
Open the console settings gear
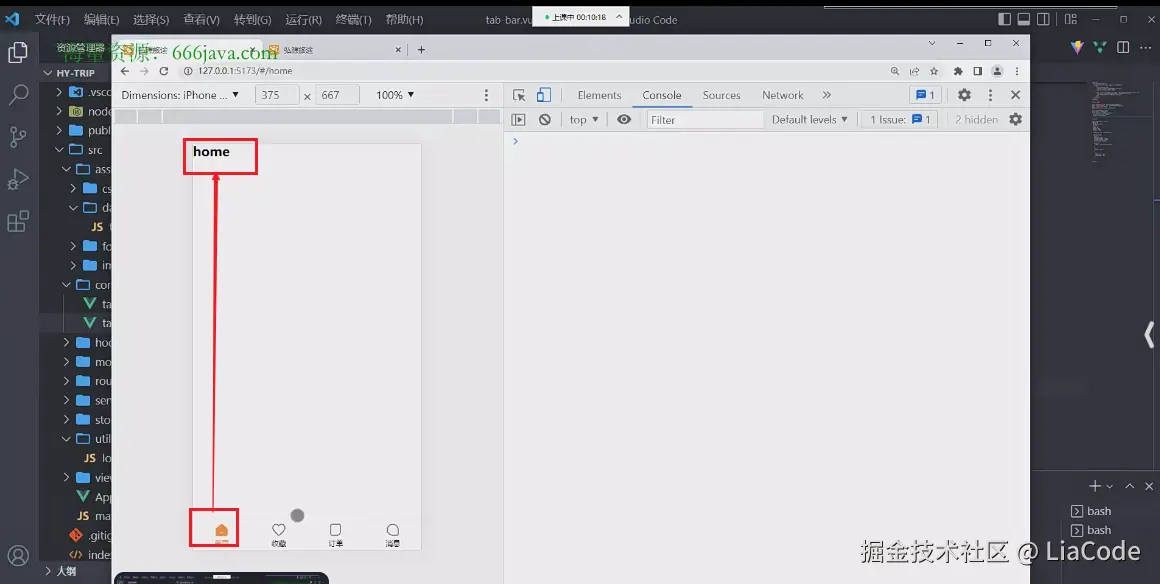1016,119
